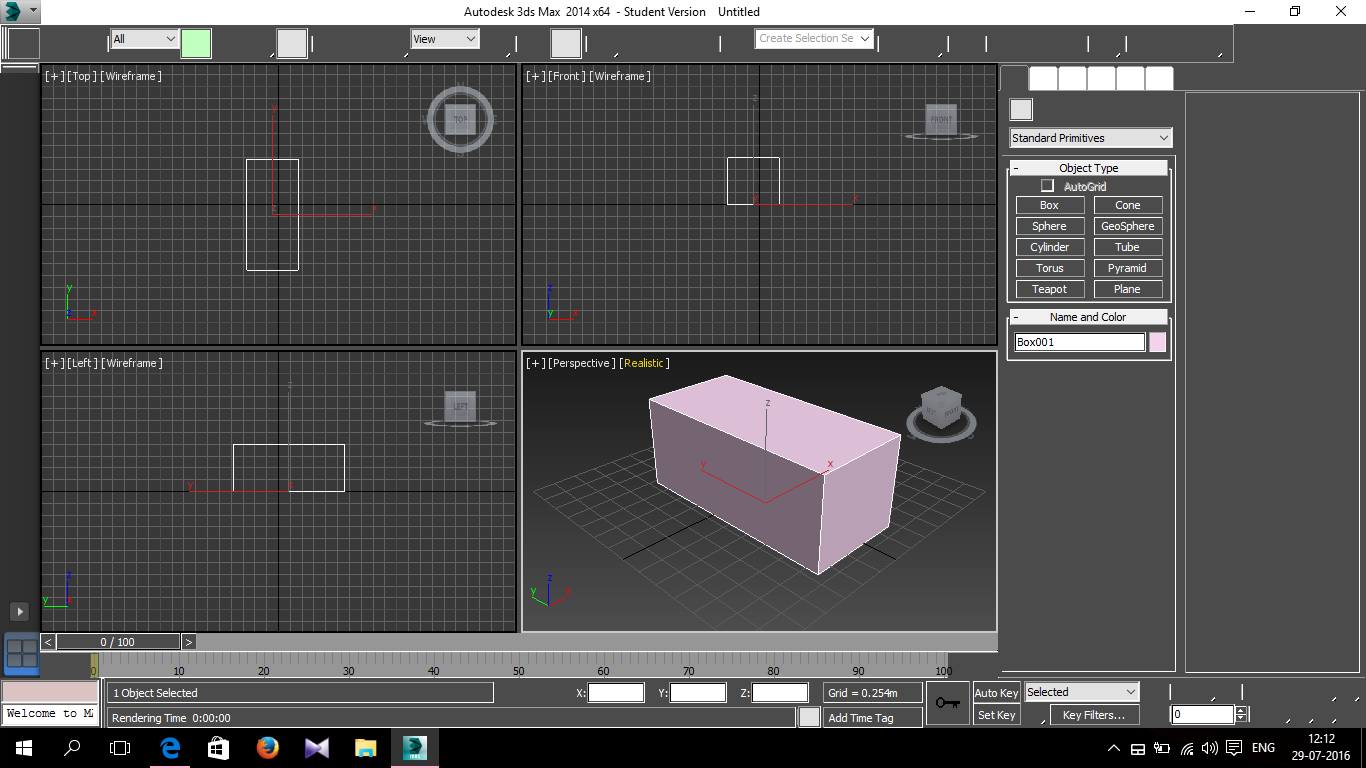Screen dimensions: 1366x768
Task: Open Firefox from the taskbar
Action: pos(267,748)
